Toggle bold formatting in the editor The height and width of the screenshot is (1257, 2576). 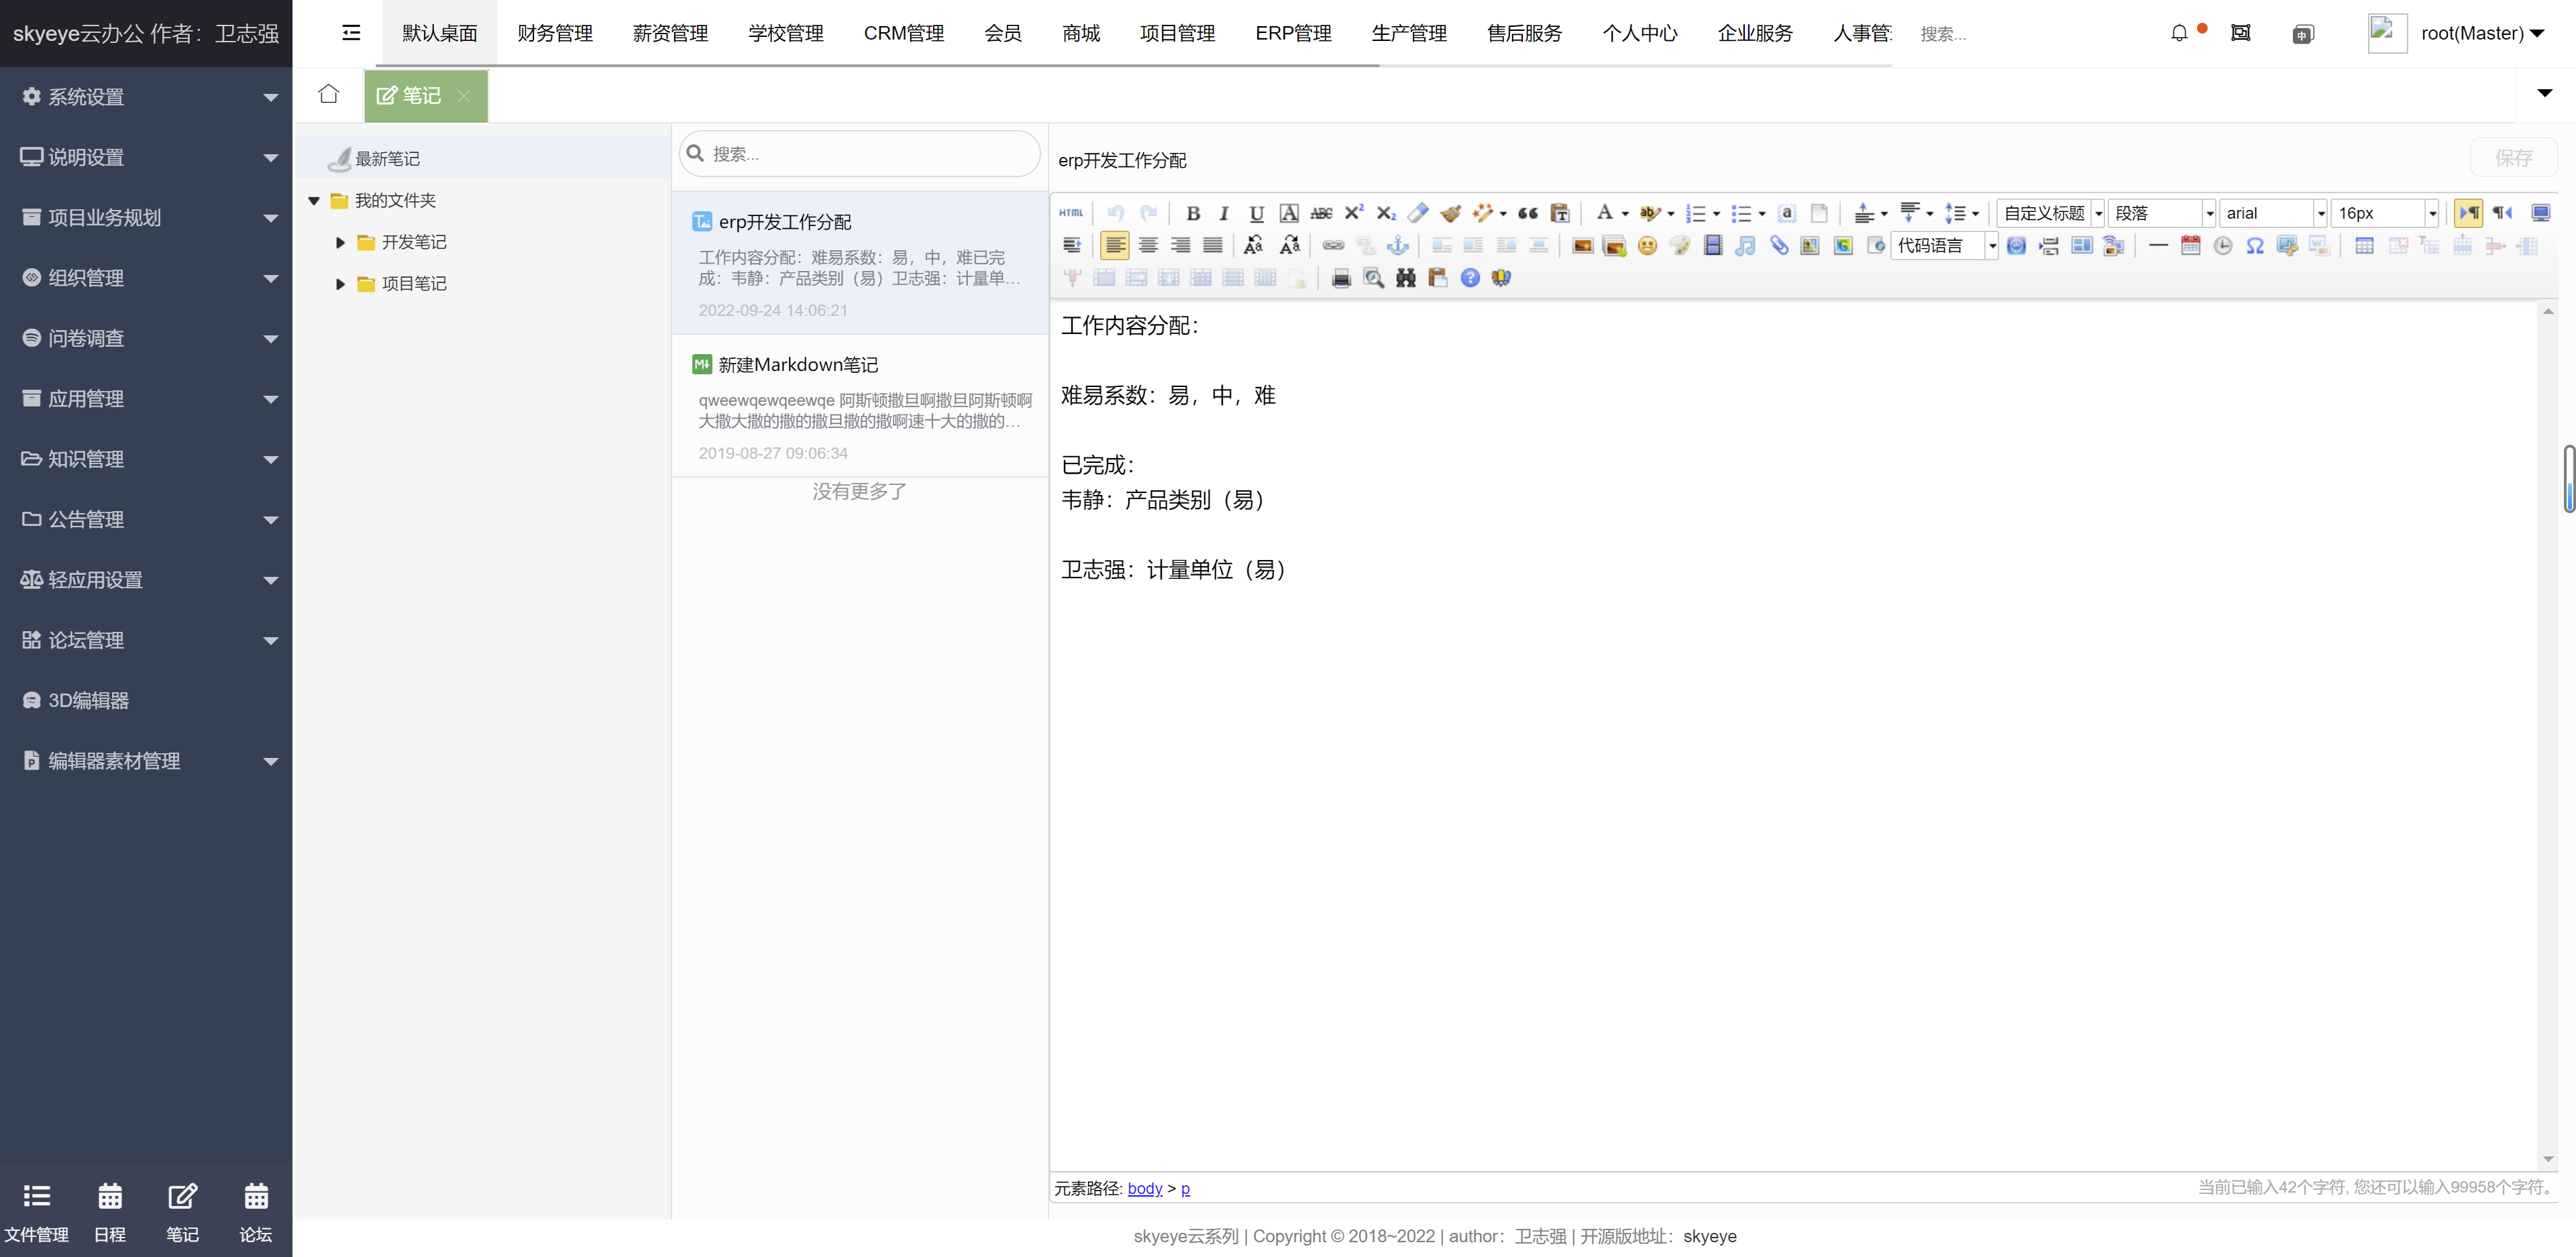(1192, 213)
